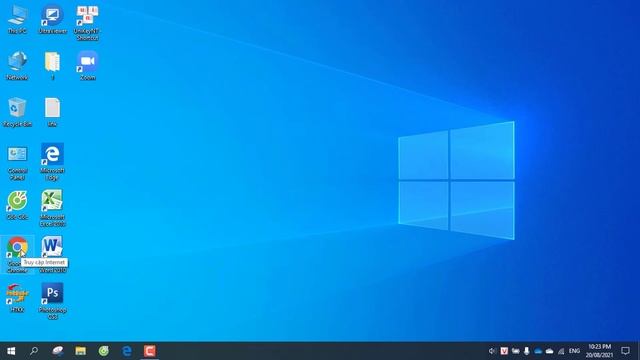
Task: Open the clock showing 10:23 PM
Action: click(x=599, y=351)
